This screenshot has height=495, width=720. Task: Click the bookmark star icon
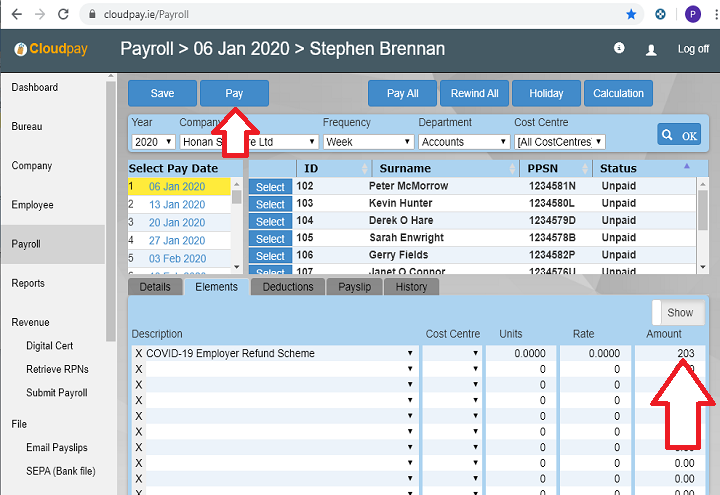point(631,15)
